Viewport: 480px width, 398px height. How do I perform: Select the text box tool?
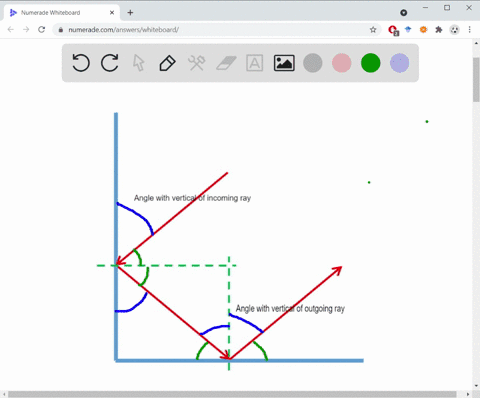255,63
